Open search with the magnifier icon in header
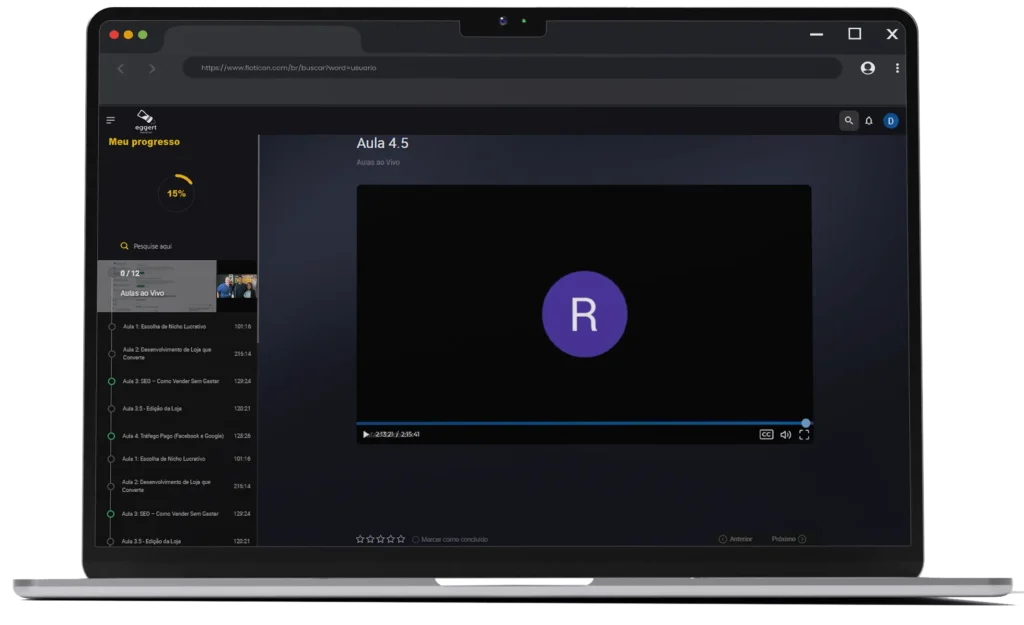1024x625 pixels. coord(848,121)
